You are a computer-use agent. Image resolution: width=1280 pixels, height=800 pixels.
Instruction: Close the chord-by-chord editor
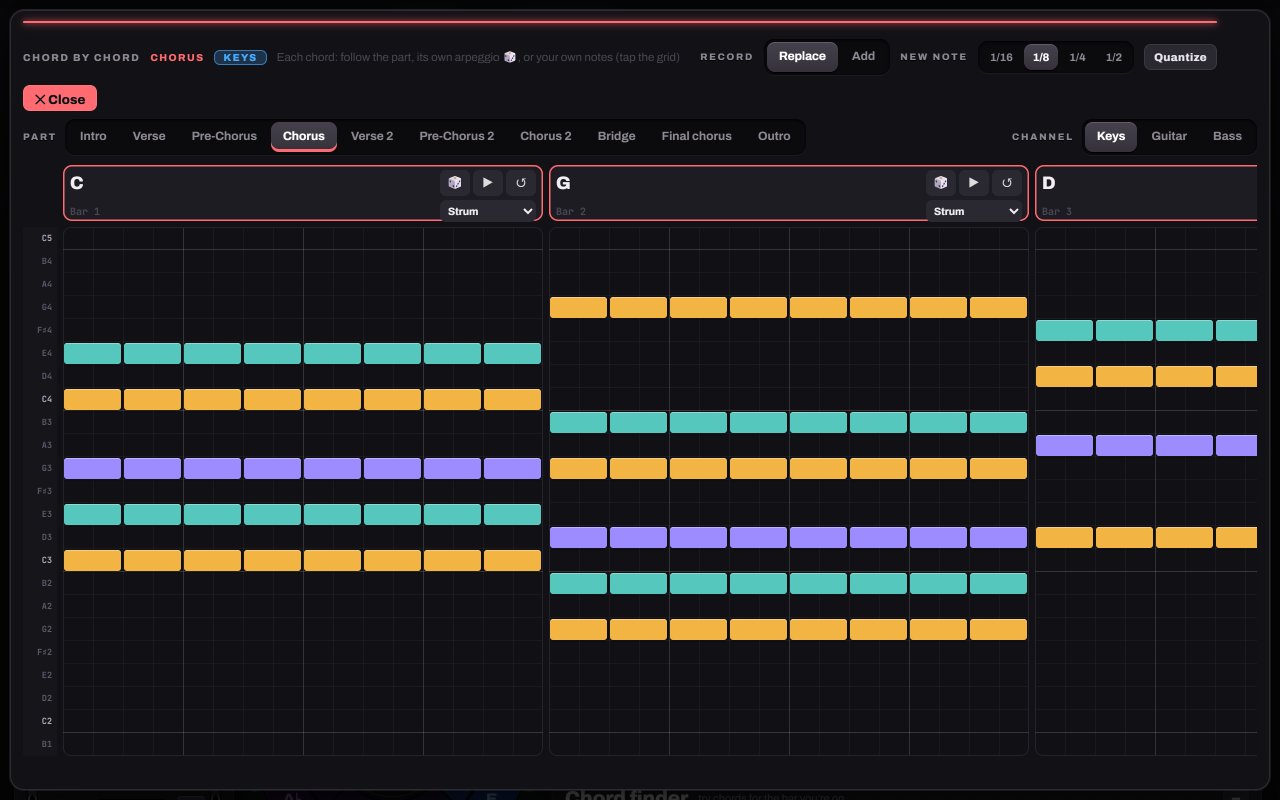pos(60,99)
